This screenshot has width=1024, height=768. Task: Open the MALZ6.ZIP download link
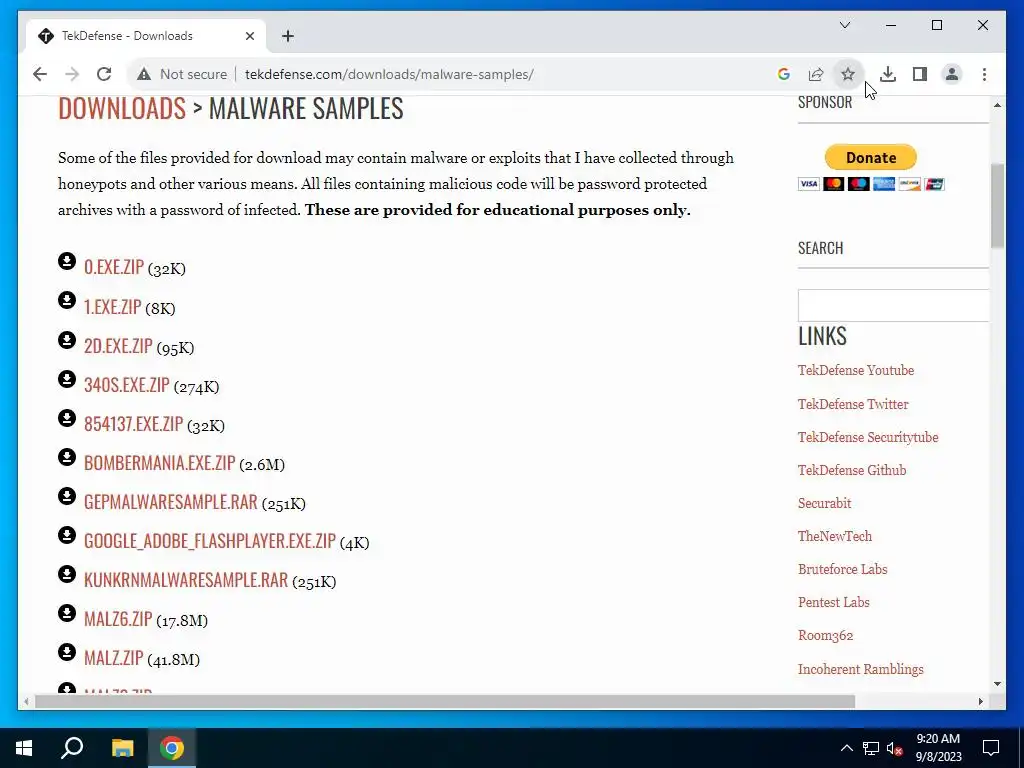[x=118, y=618]
